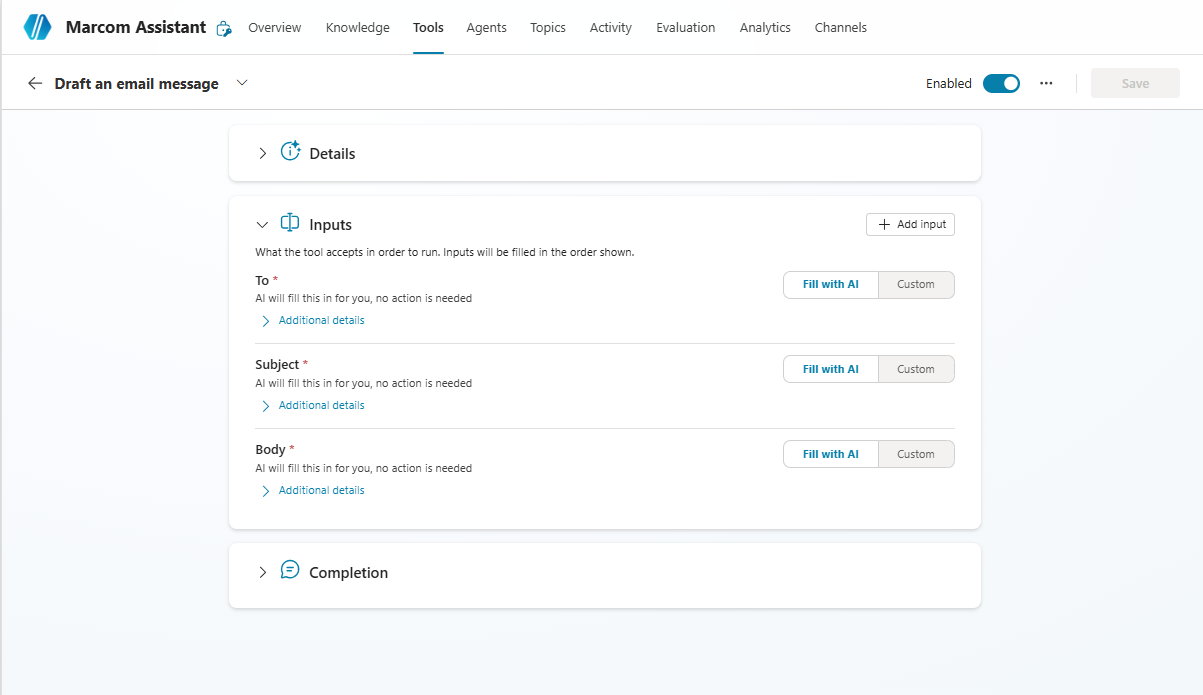This screenshot has height=695, width=1203.
Task: Go to the Analytics tab
Action: click(x=765, y=28)
